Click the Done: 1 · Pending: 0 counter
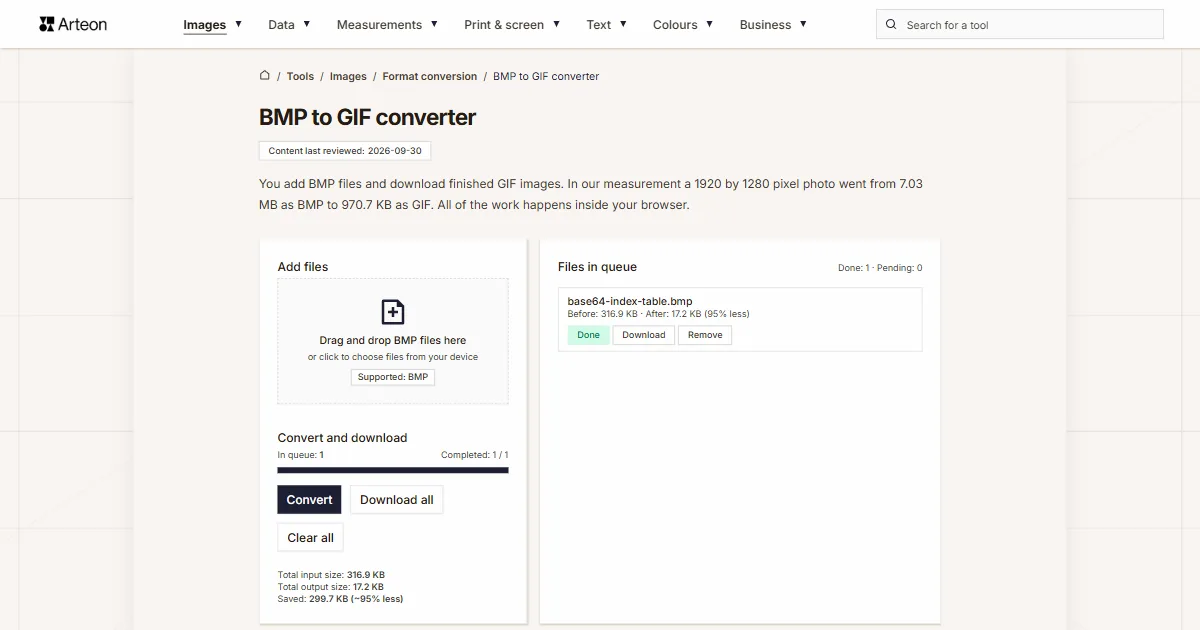This screenshot has width=1200, height=630. pyautogui.click(x=880, y=268)
